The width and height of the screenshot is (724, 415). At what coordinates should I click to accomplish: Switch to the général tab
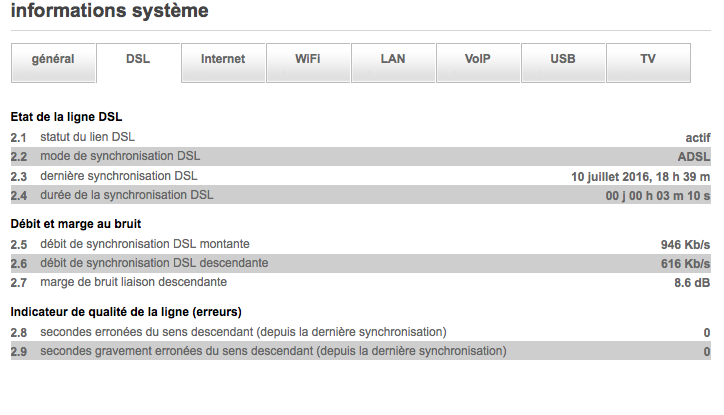click(53, 60)
